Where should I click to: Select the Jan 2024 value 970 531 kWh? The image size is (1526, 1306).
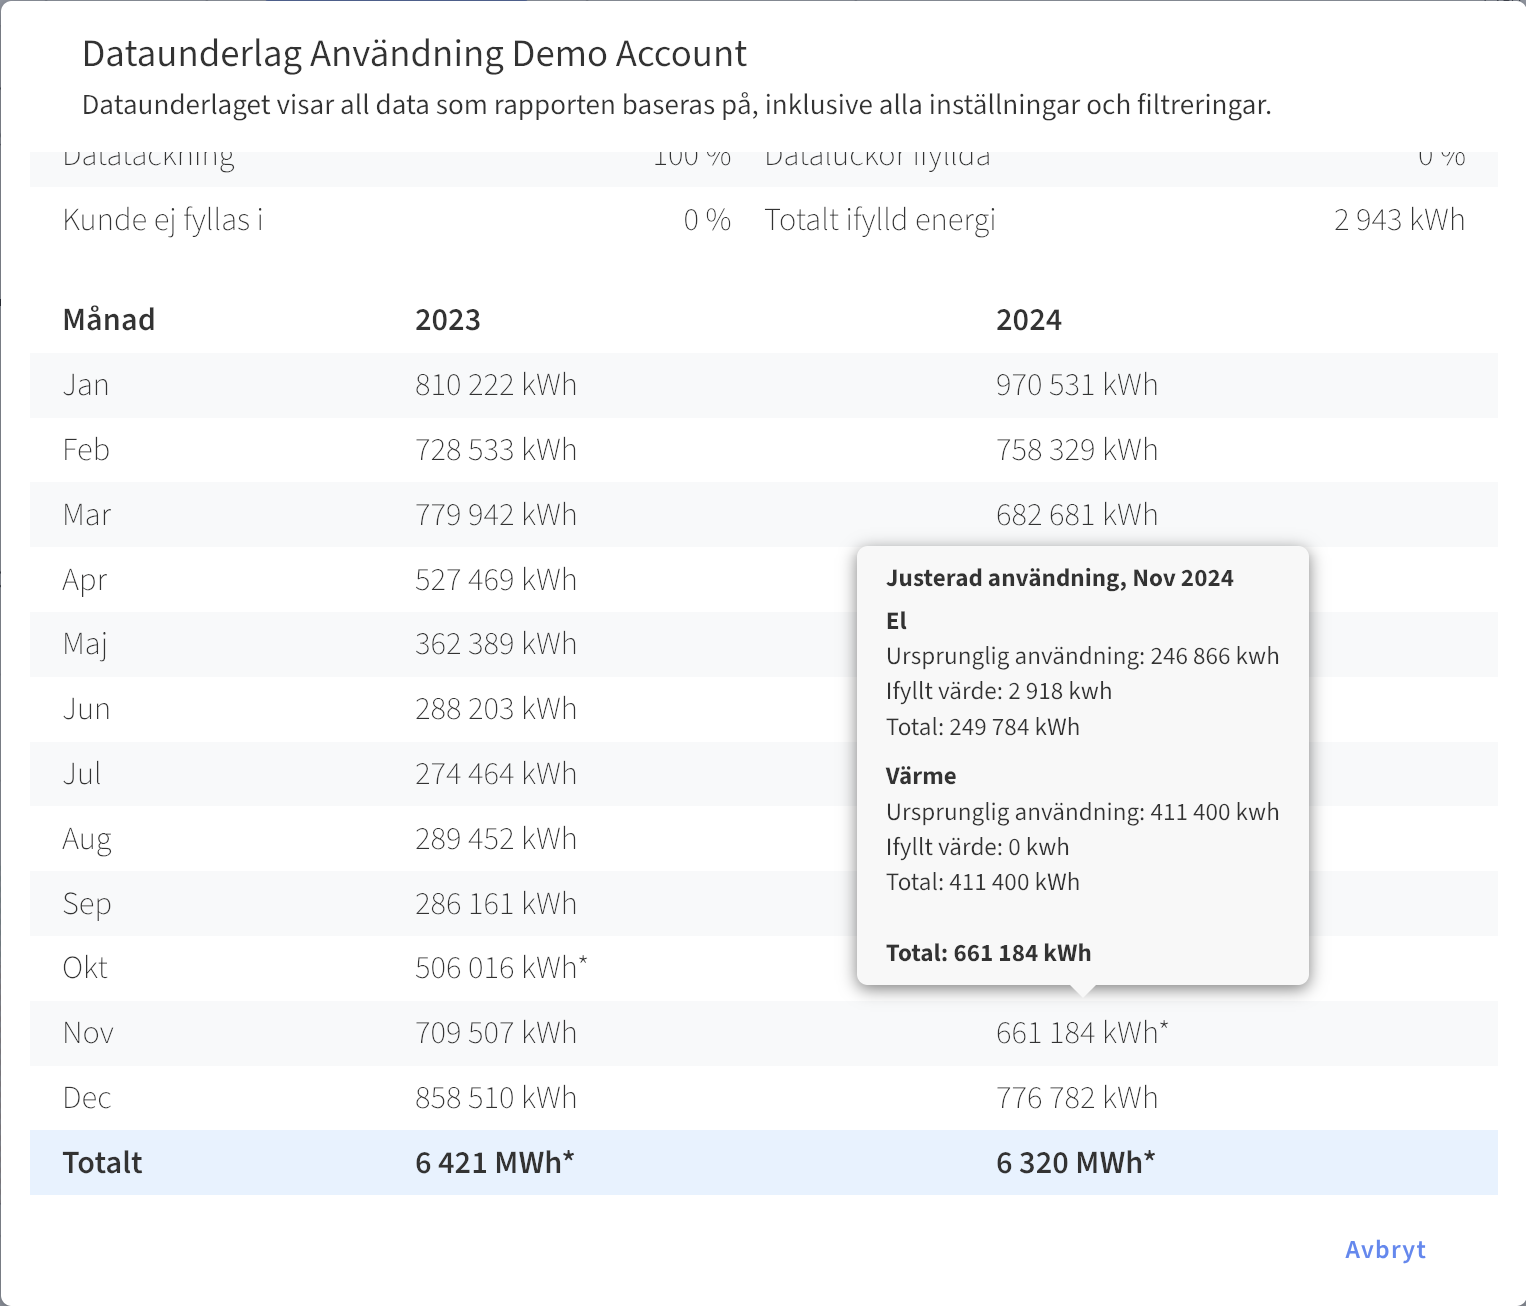pos(1076,385)
